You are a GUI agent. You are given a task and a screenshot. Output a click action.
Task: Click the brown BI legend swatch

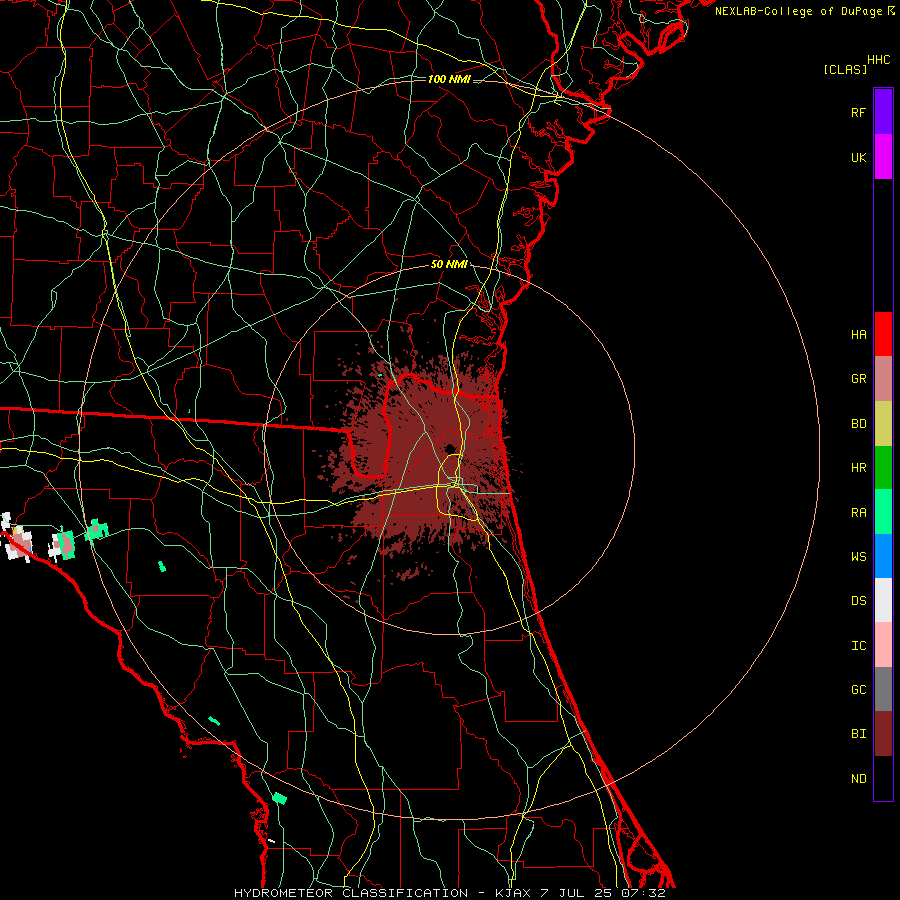(883, 734)
